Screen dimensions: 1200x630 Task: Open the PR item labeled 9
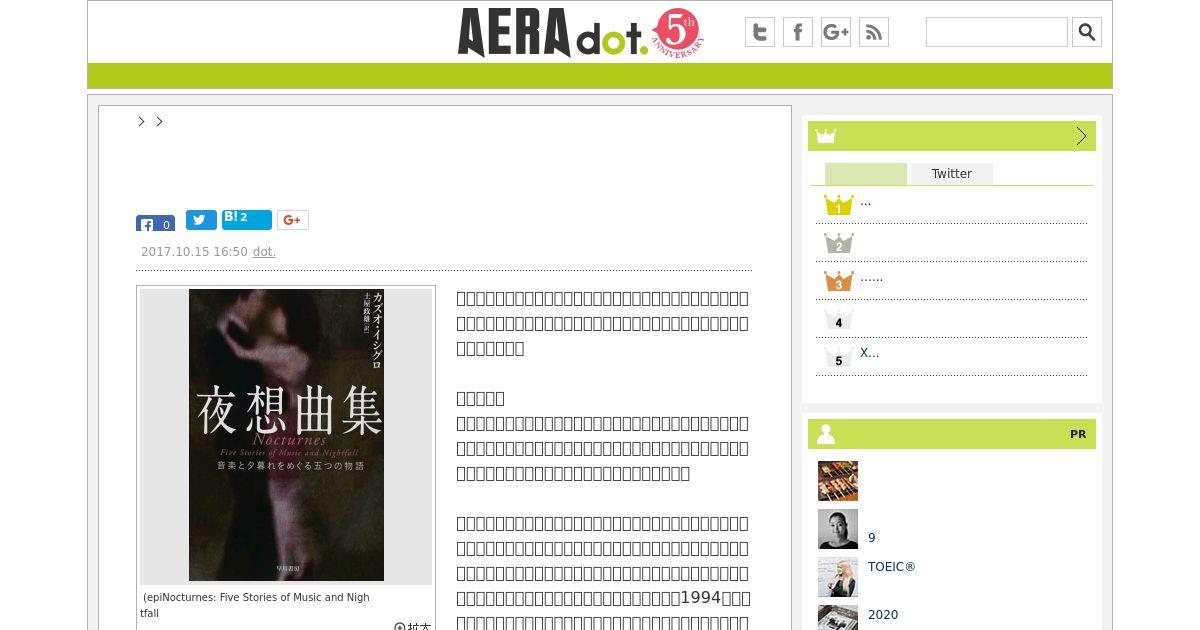[x=872, y=538]
